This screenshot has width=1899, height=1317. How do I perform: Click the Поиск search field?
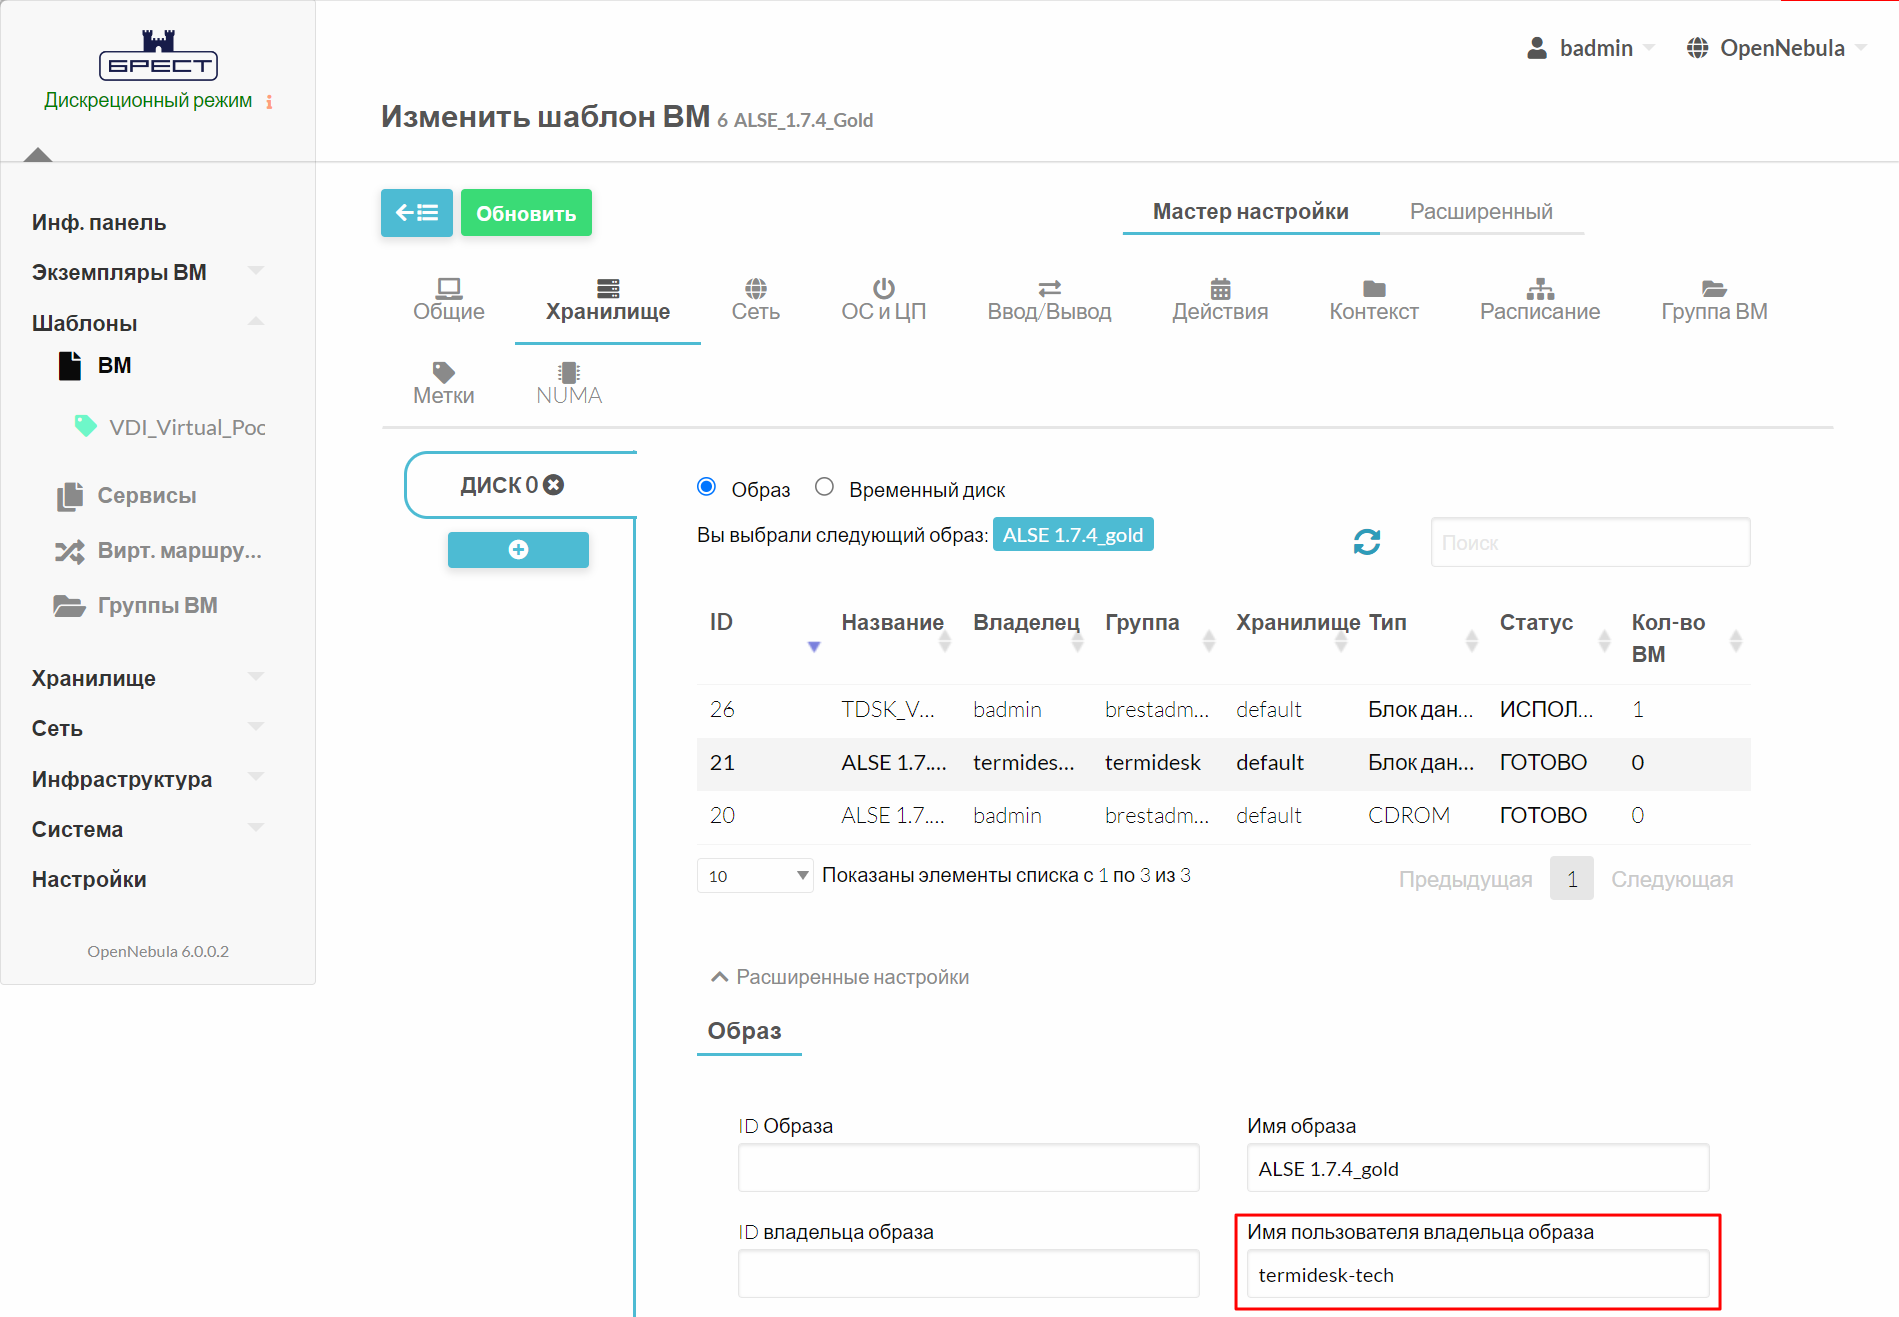point(1589,543)
